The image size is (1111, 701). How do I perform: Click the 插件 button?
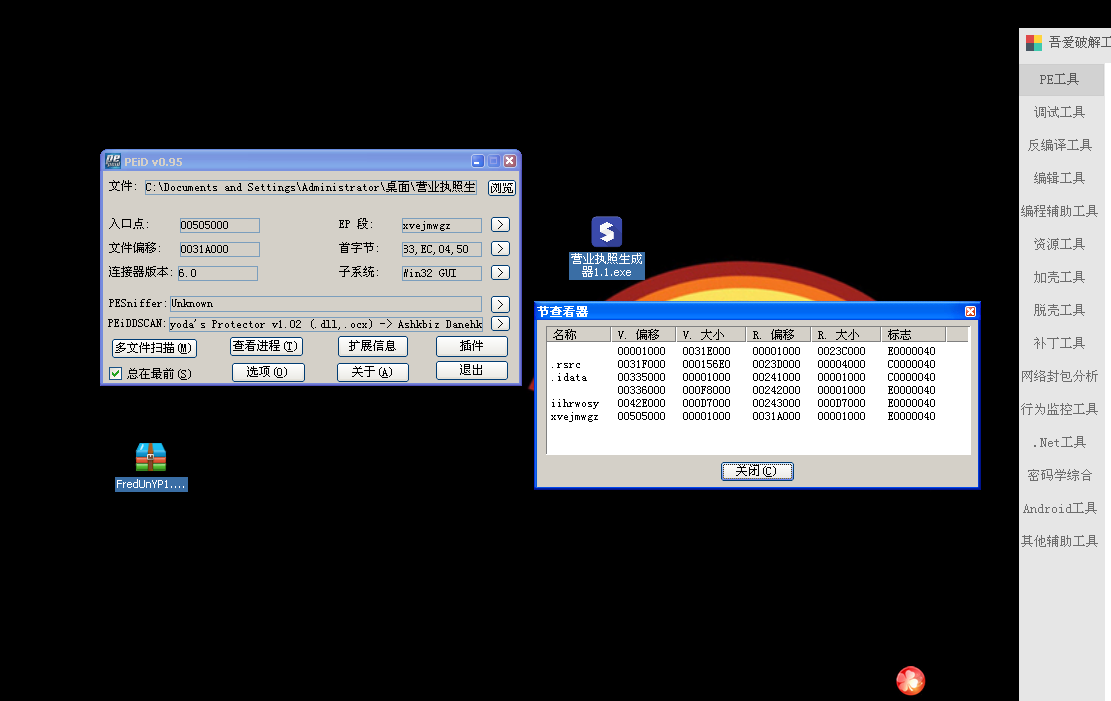472,346
